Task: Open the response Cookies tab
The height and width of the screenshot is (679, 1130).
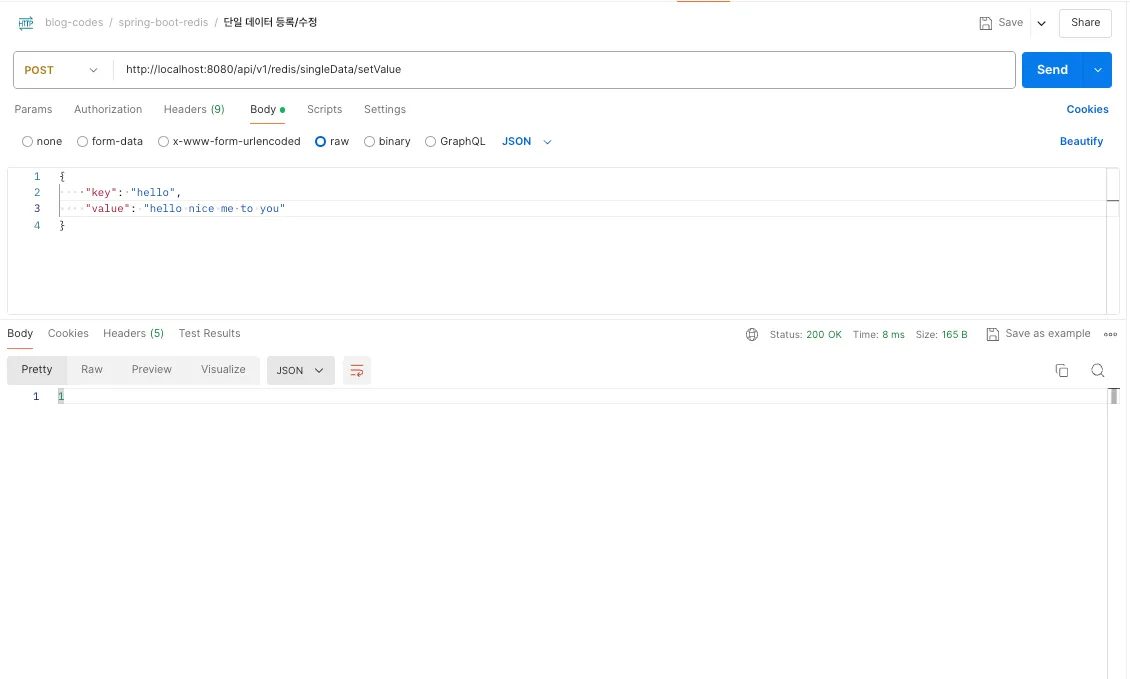Action: click(68, 334)
